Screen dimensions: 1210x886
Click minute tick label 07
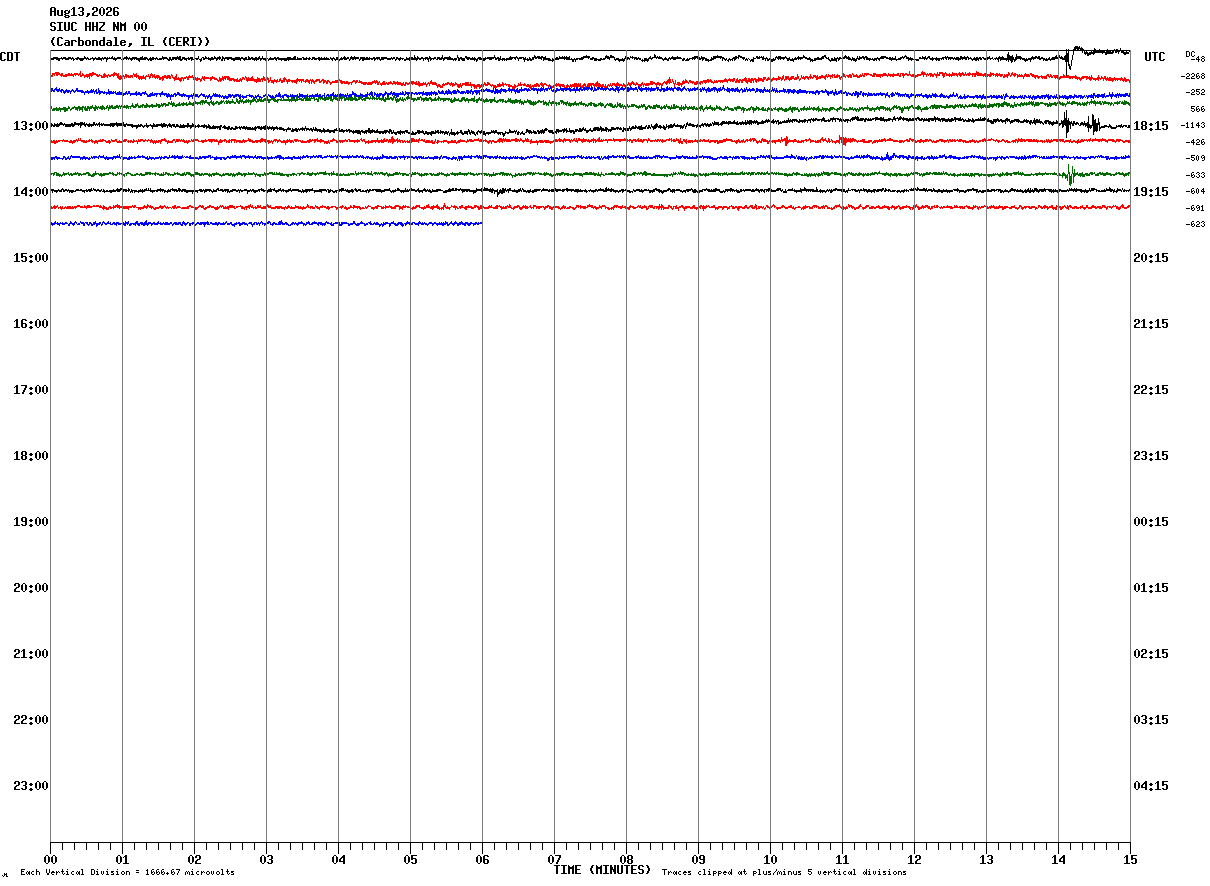tap(554, 860)
